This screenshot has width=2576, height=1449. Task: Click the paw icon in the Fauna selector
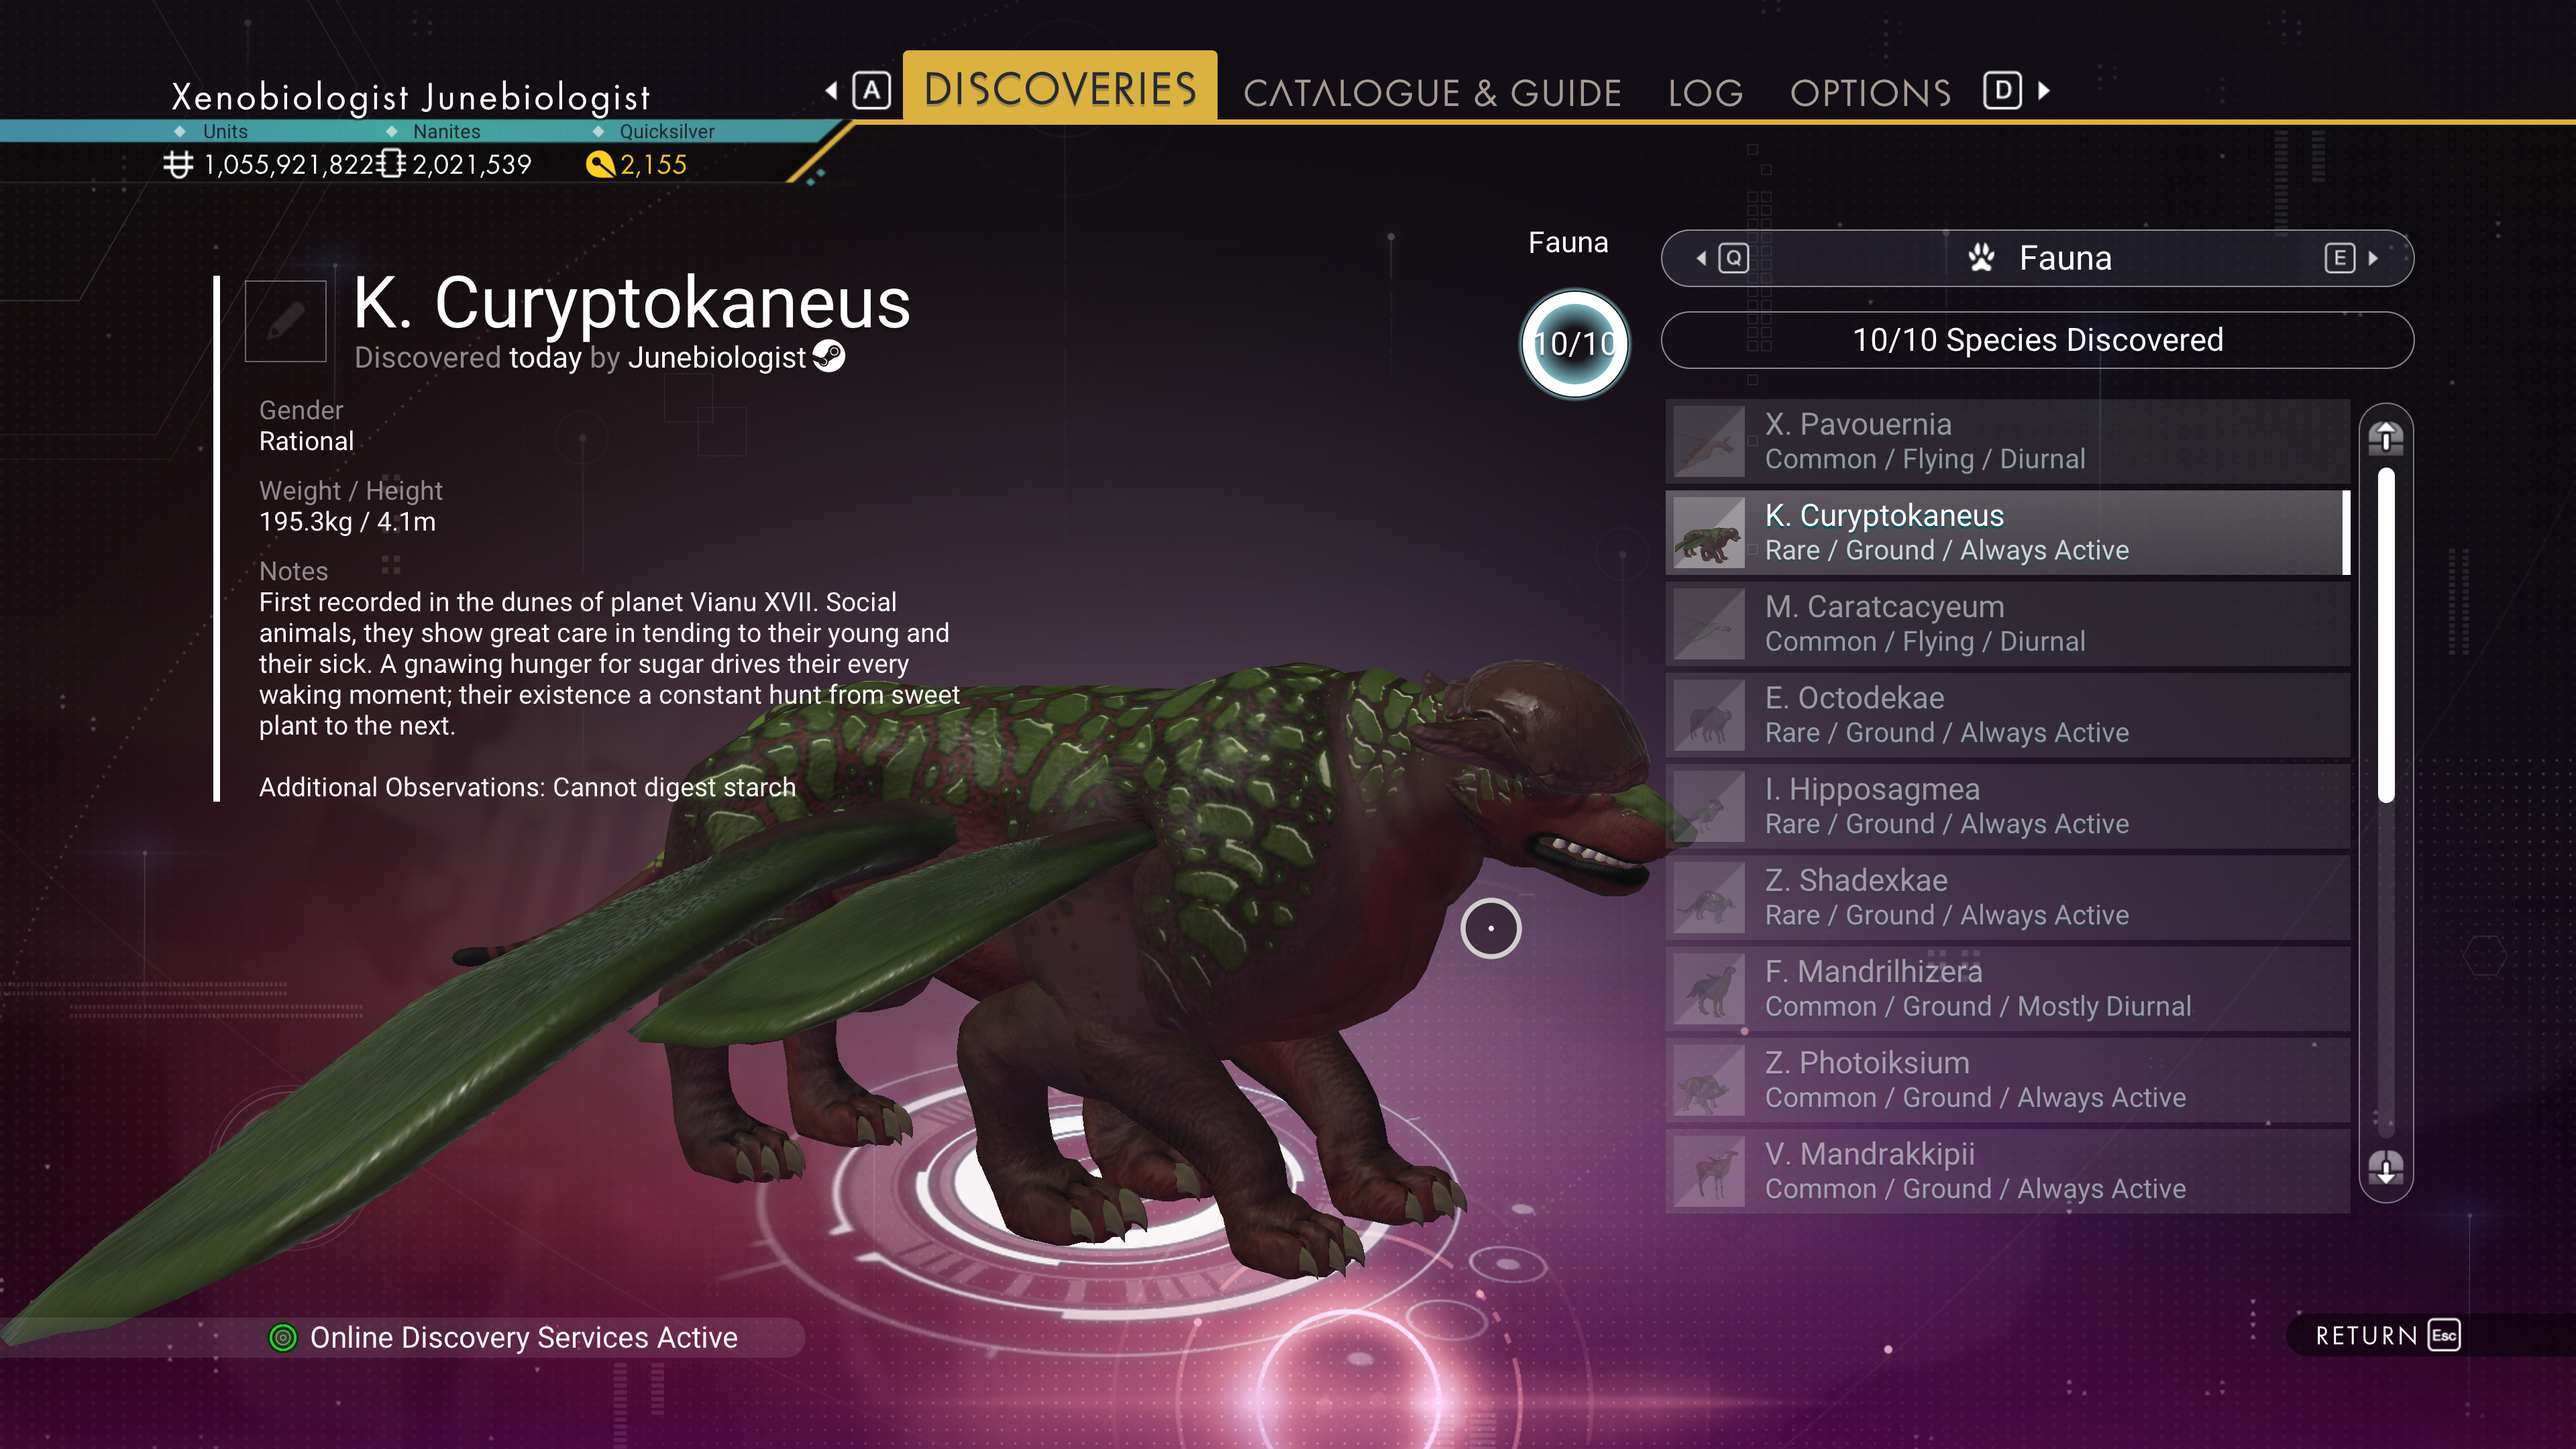[1981, 258]
